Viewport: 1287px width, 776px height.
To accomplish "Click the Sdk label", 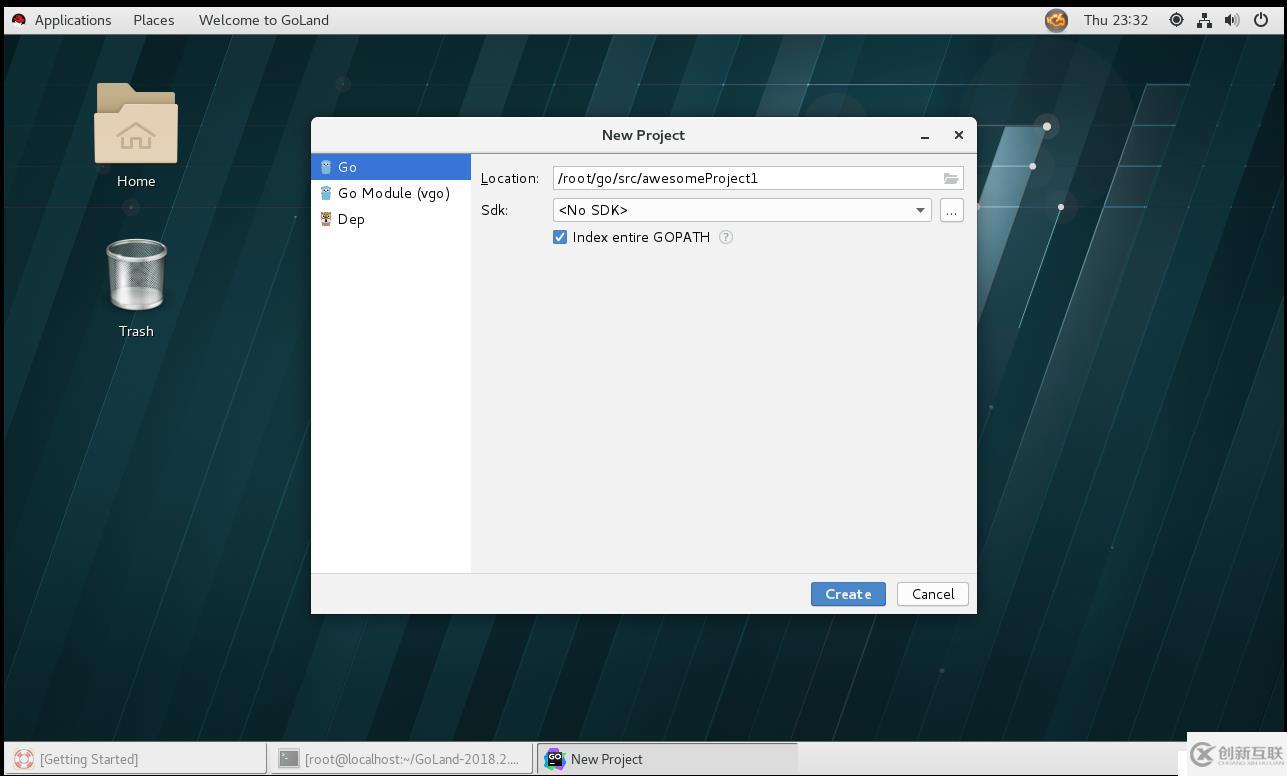I will pos(494,210).
